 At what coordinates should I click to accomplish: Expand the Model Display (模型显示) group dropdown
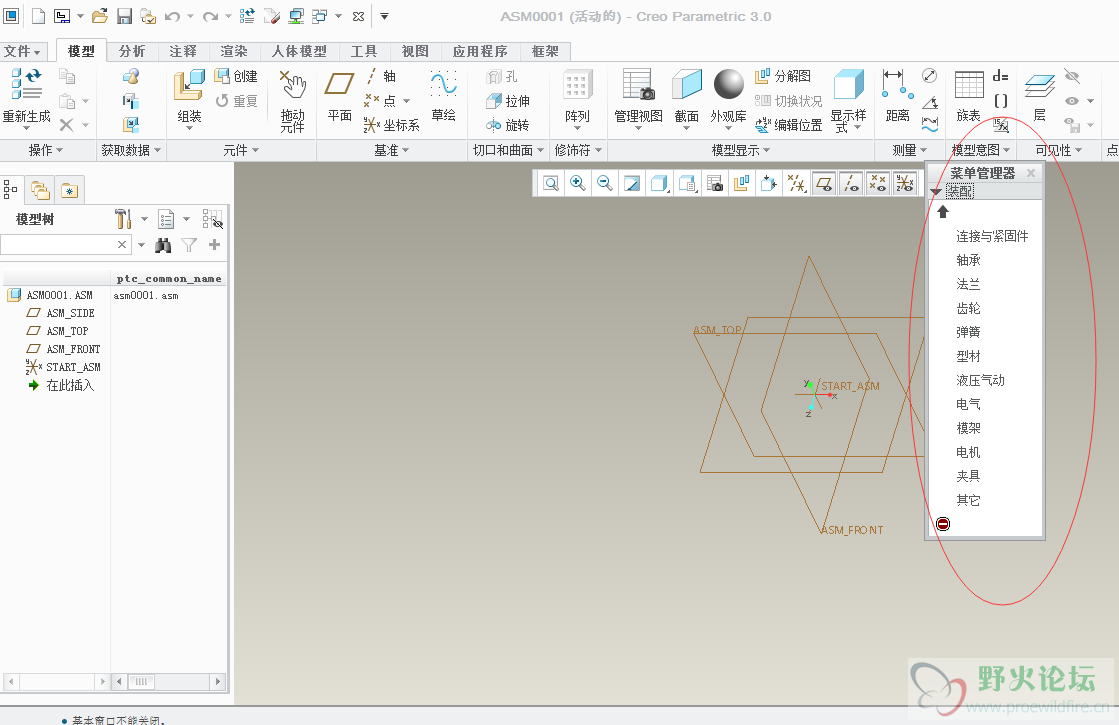[741, 150]
